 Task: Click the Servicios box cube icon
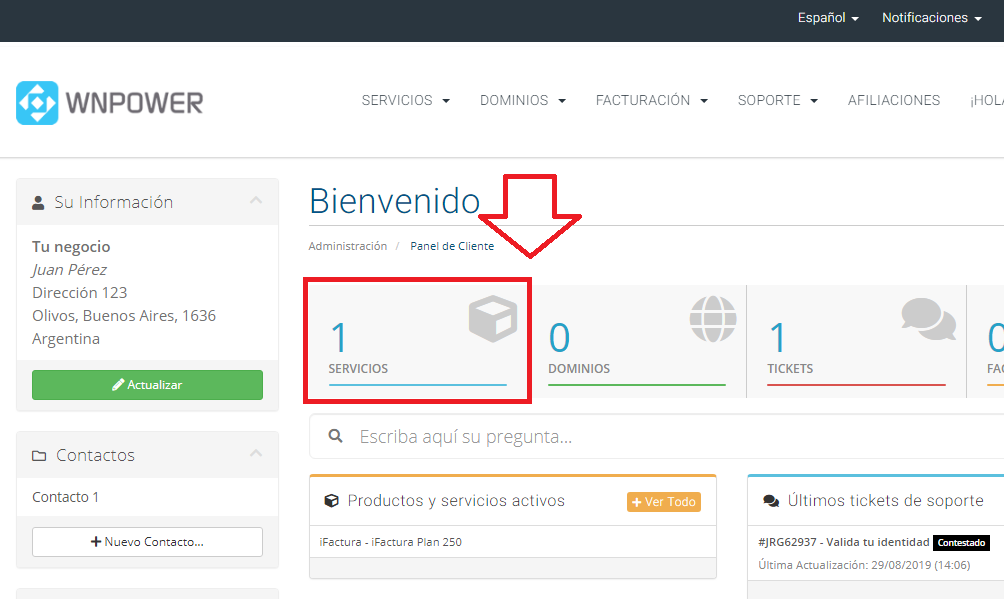pos(493,318)
